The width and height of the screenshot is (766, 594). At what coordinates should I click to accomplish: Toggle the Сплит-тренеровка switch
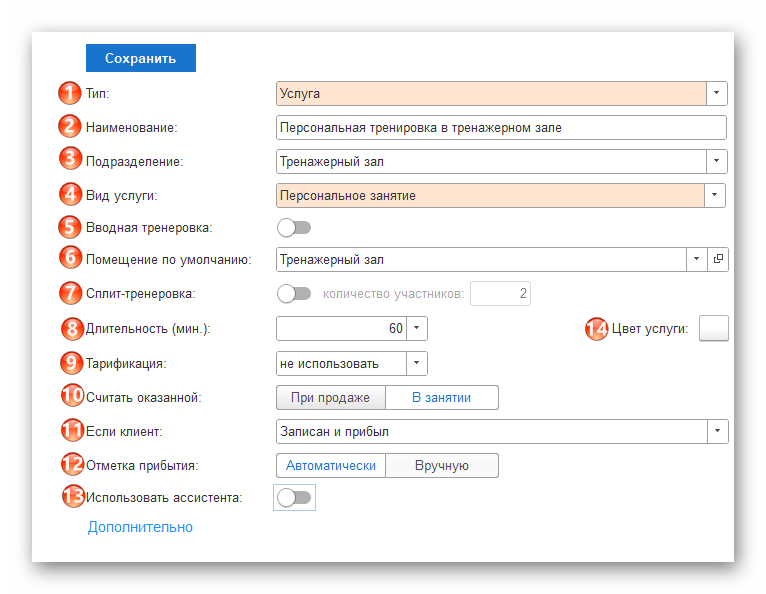pos(294,294)
